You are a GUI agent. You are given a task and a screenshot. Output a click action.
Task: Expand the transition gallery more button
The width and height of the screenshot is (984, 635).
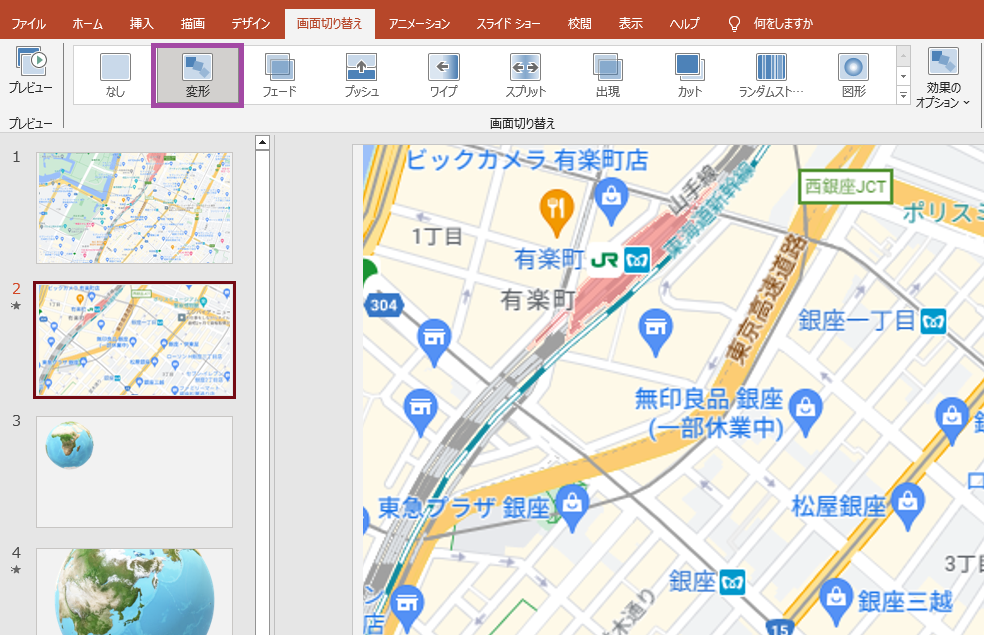pos(904,95)
